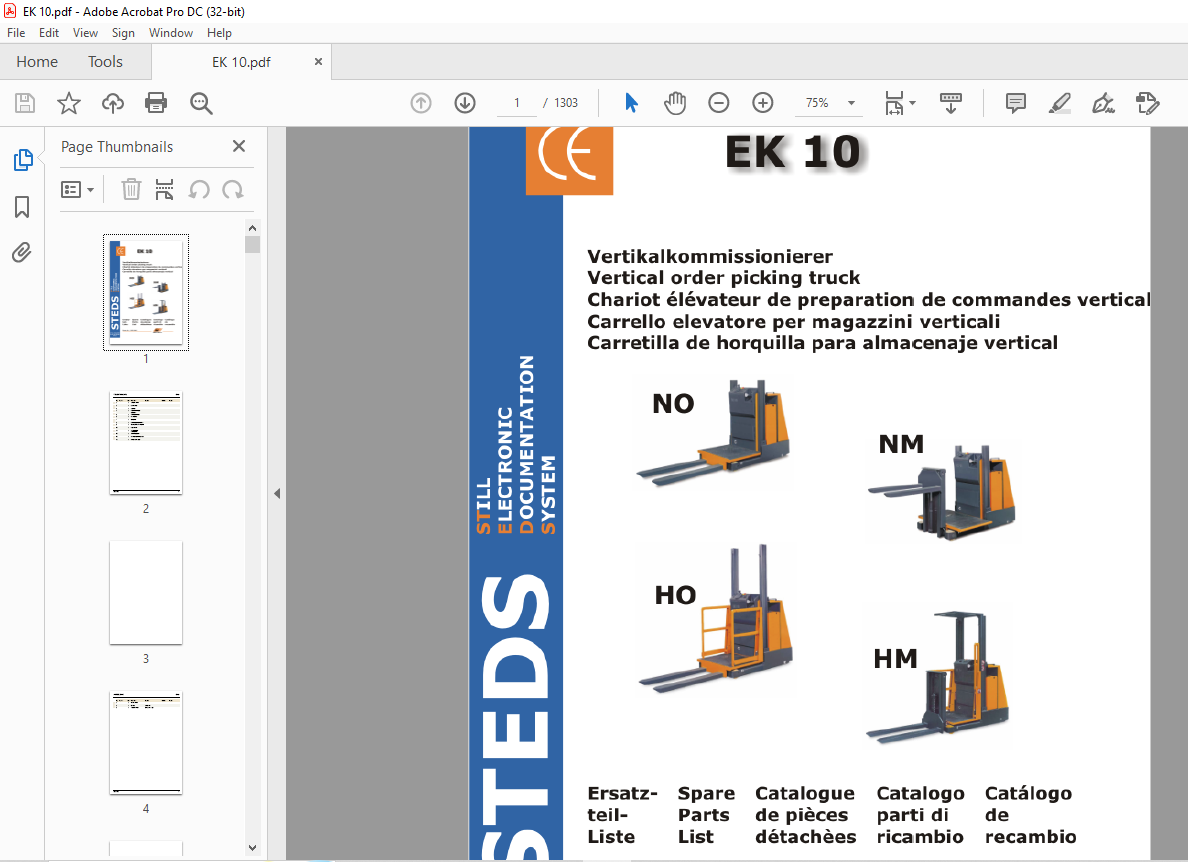Click the 'Page Thumbnails' panel title
This screenshot has height=862, width=1188.
coord(117,147)
